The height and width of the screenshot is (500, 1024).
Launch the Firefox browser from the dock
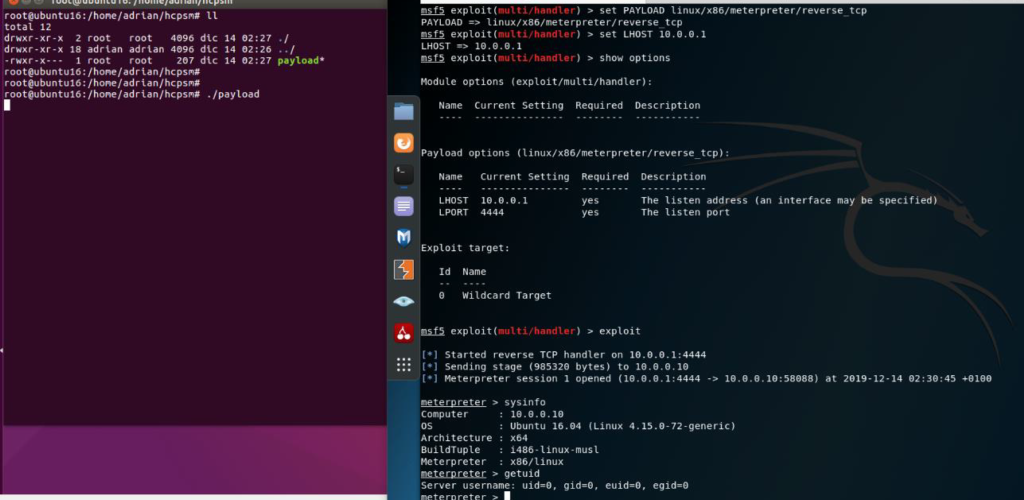coord(404,143)
